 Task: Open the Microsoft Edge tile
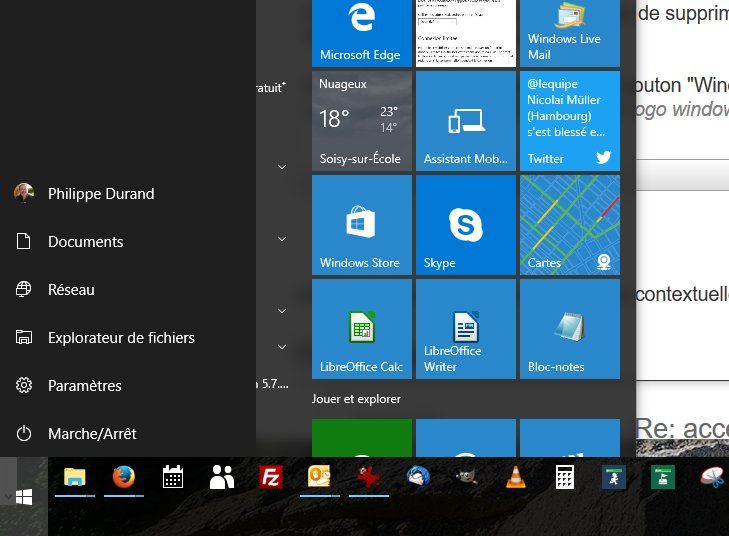point(362,33)
